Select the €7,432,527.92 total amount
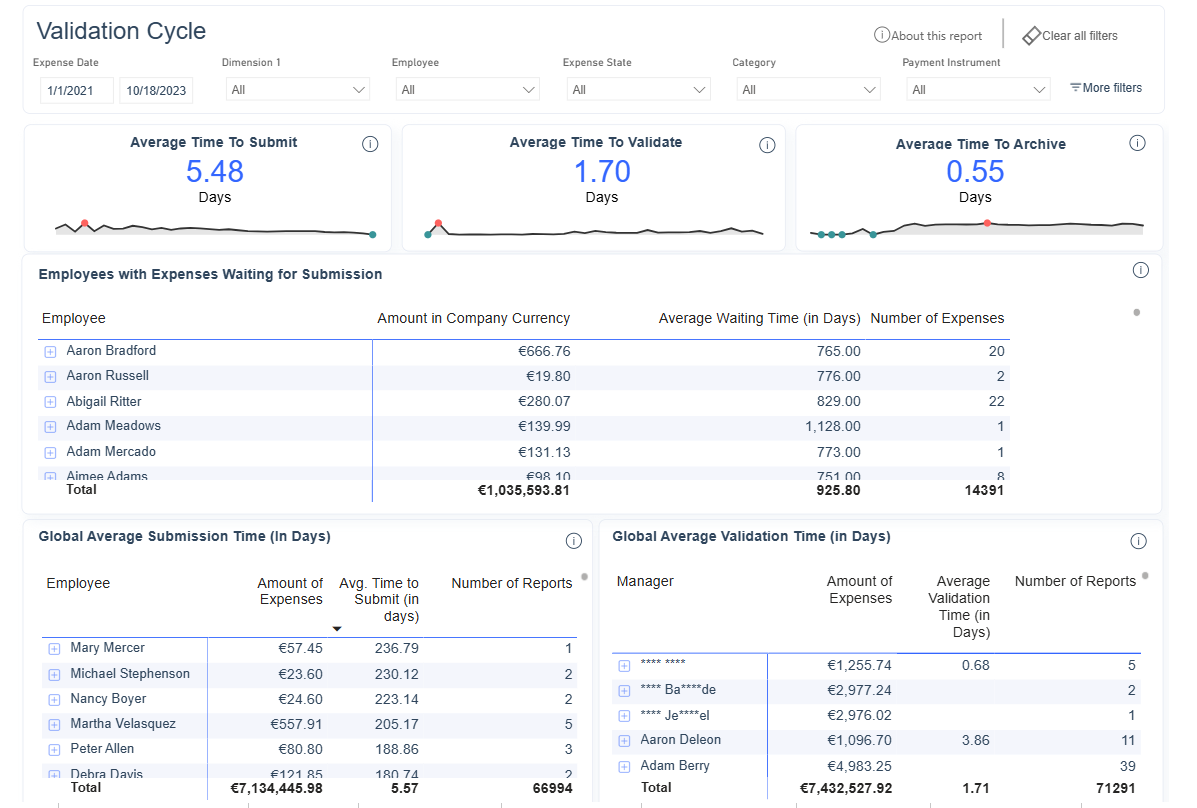Screen dimensions: 1197x808 coord(846,788)
